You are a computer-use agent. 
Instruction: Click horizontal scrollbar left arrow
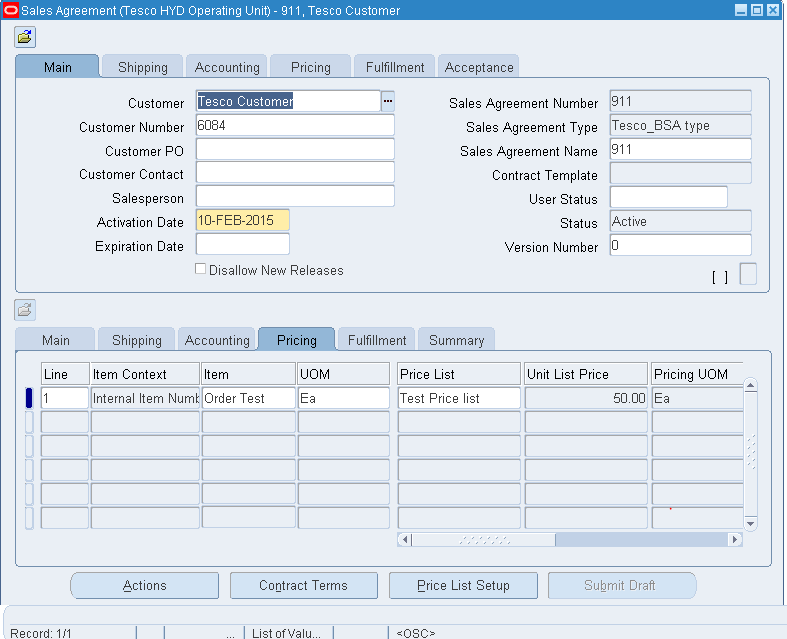coord(405,540)
